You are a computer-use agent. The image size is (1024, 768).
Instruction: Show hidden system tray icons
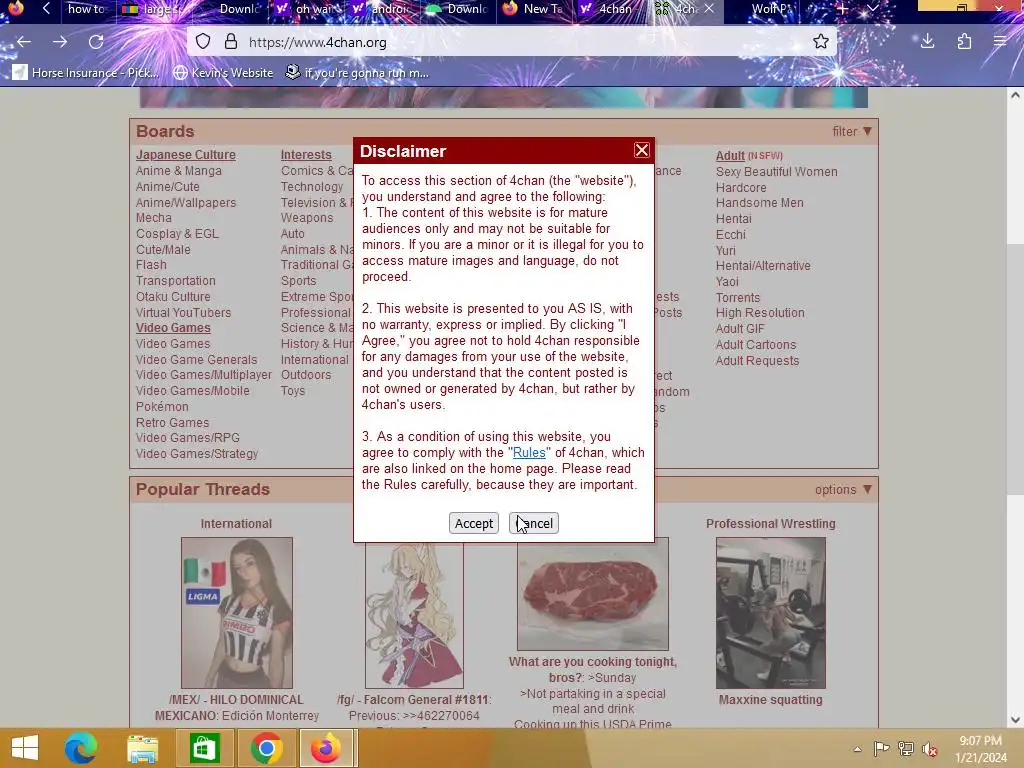[x=857, y=749]
